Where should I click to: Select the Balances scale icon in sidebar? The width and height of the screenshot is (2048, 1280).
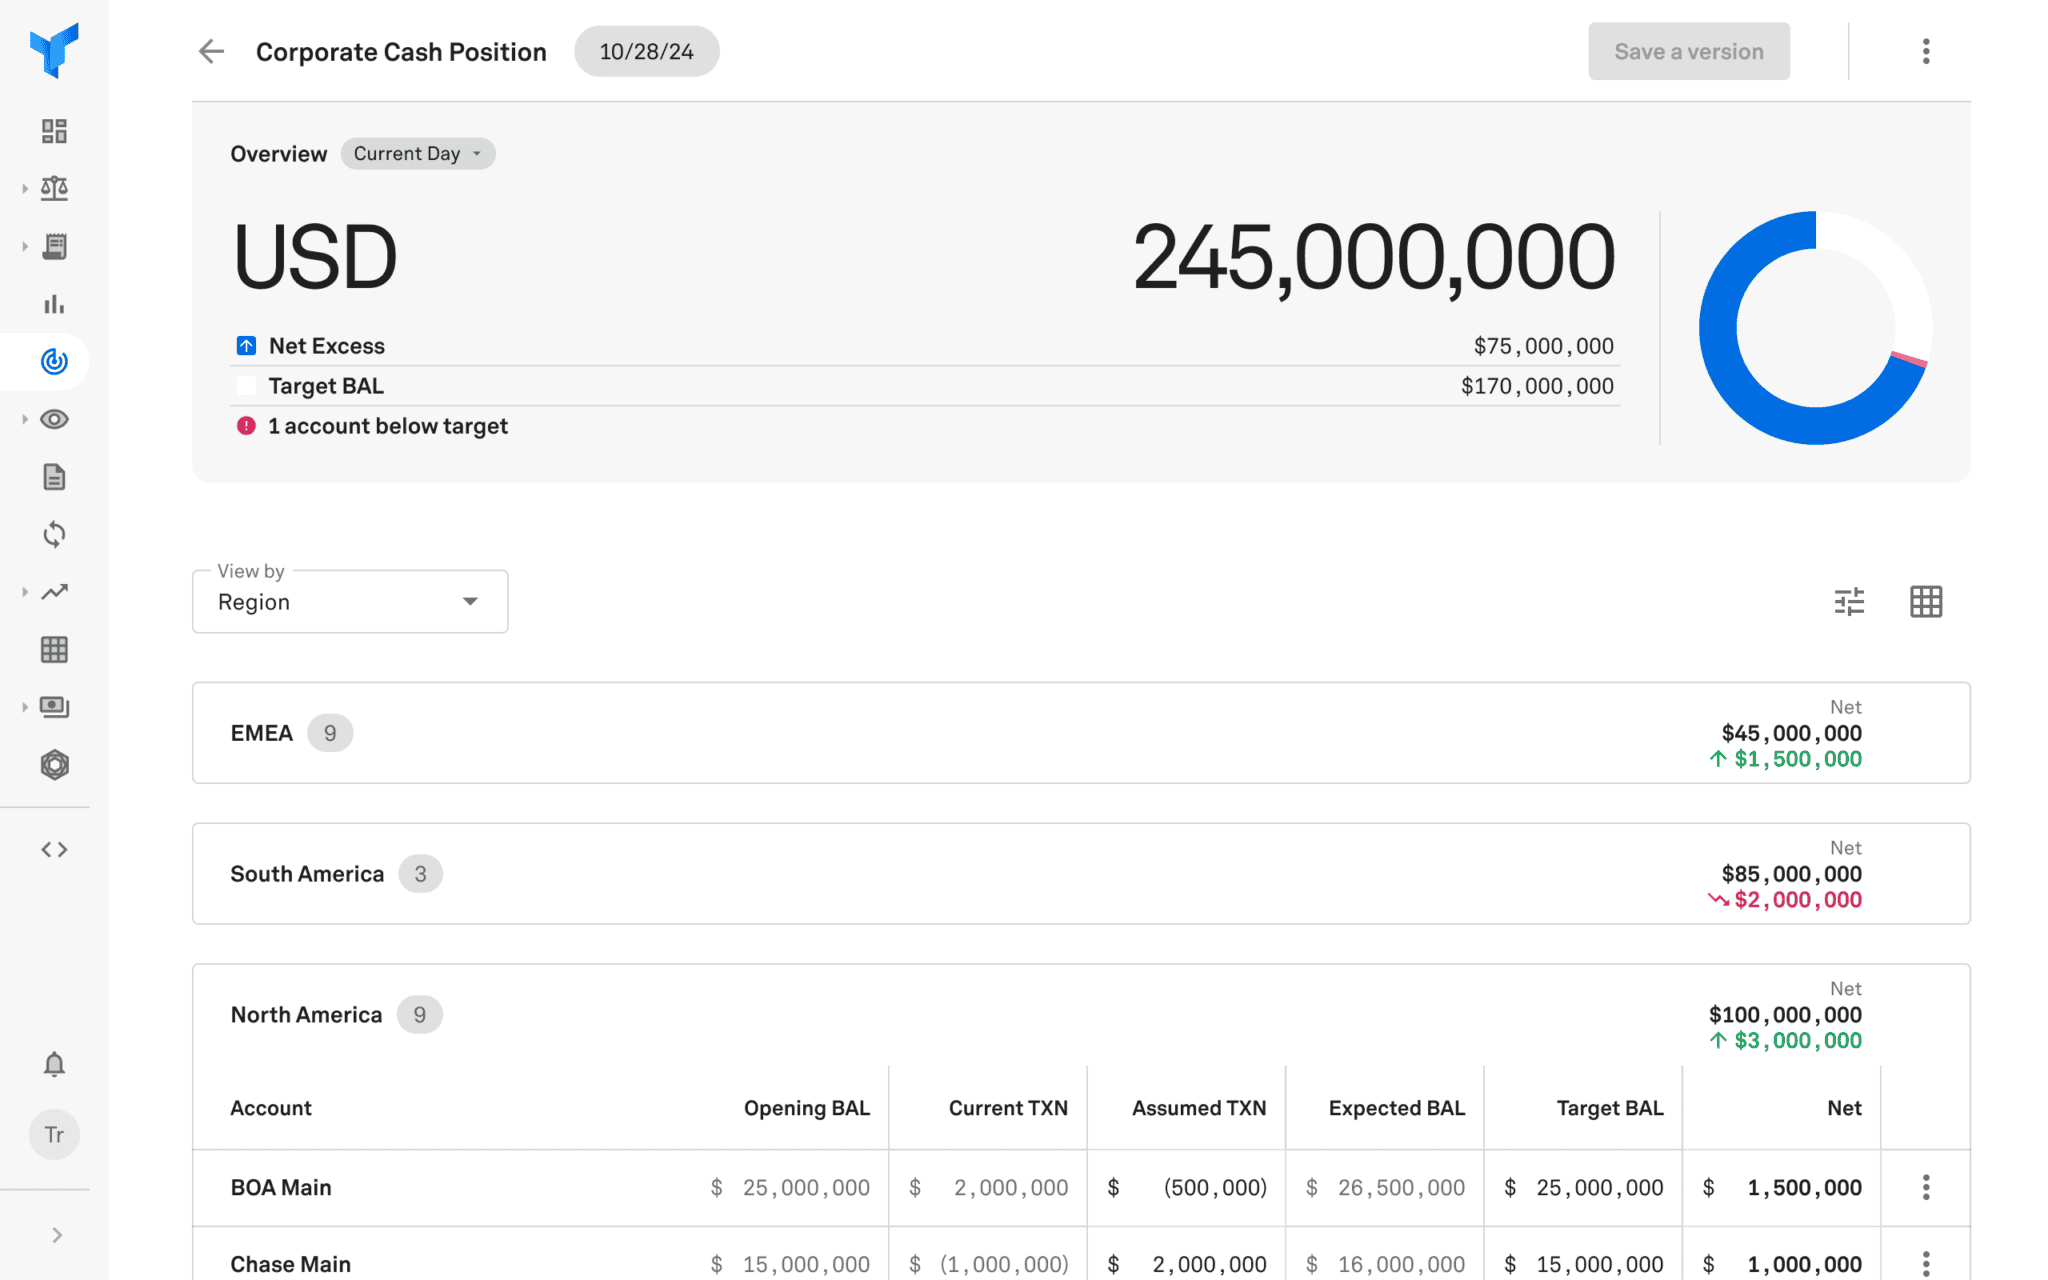(53, 188)
